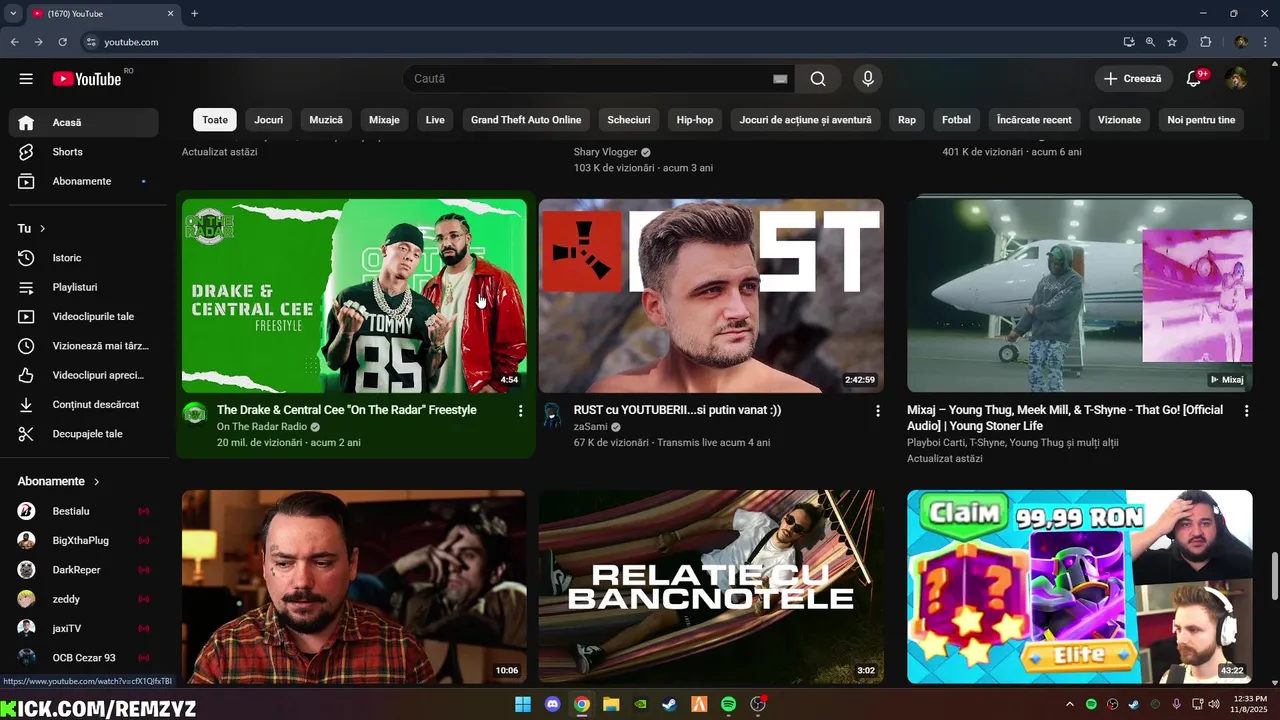The image size is (1280, 720).
Task: Open On The Radar Radio channel link
Action: point(262,427)
